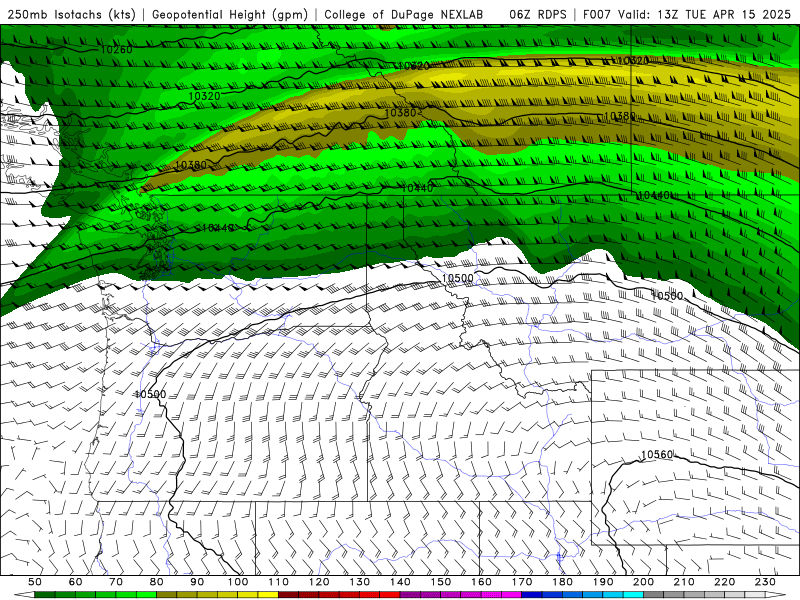Click the 'Geopotential Height (gpm)' title text

pos(230,14)
